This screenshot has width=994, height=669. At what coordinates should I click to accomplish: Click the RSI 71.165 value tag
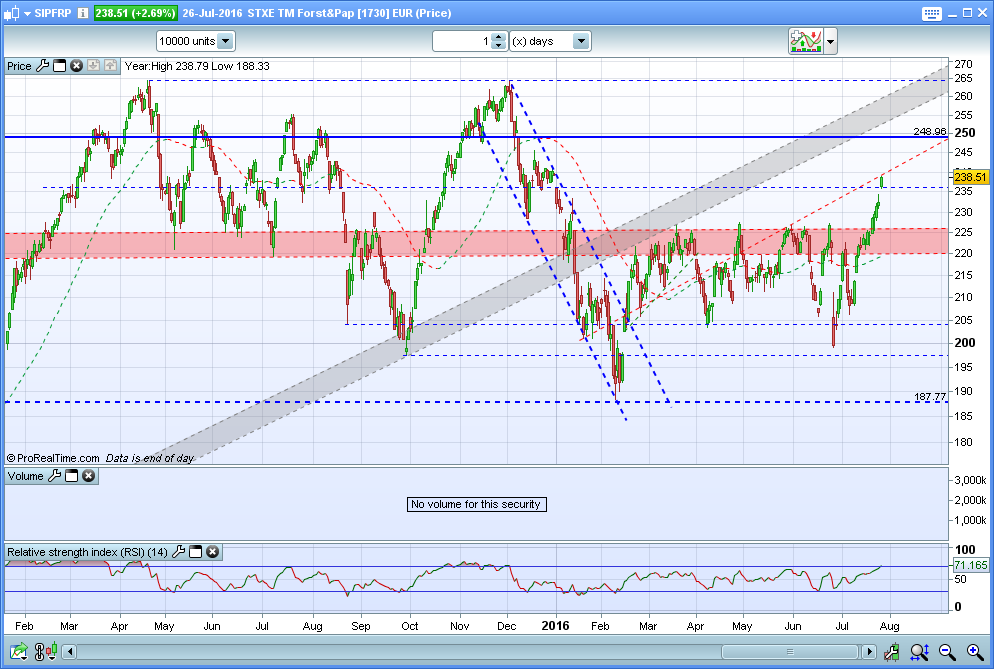[x=971, y=565]
